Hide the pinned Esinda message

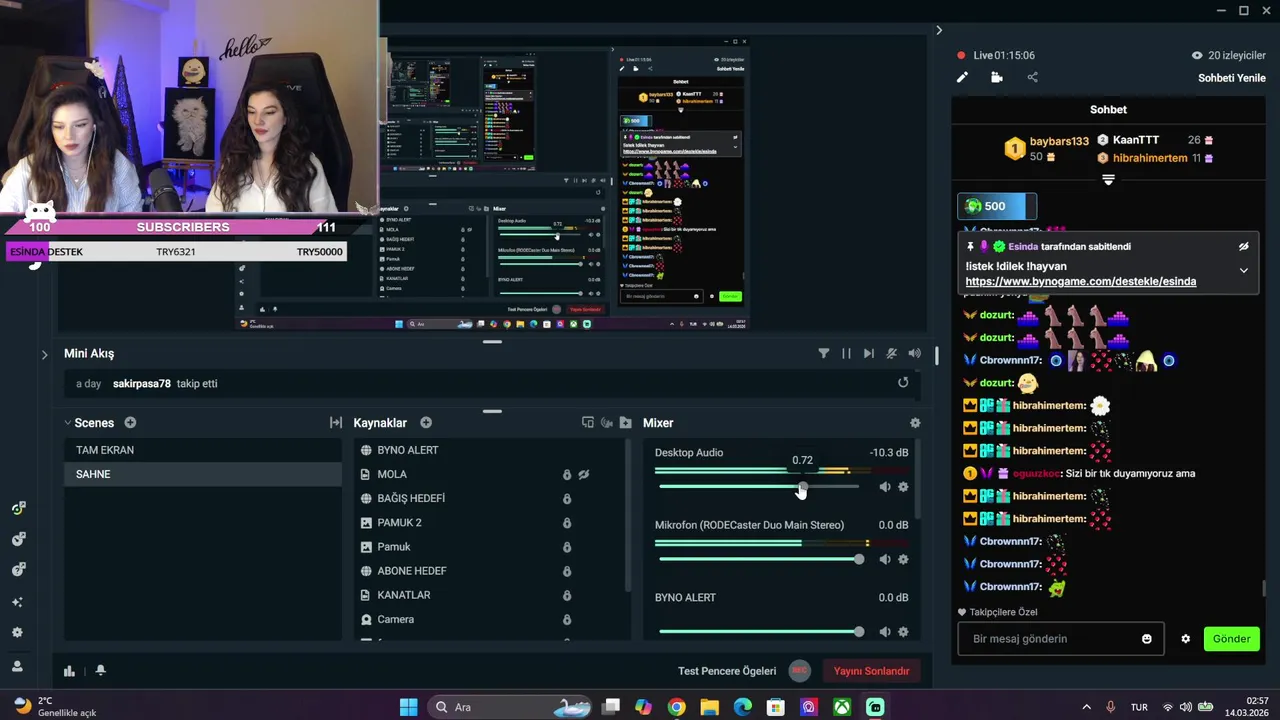click(1243, 246)
